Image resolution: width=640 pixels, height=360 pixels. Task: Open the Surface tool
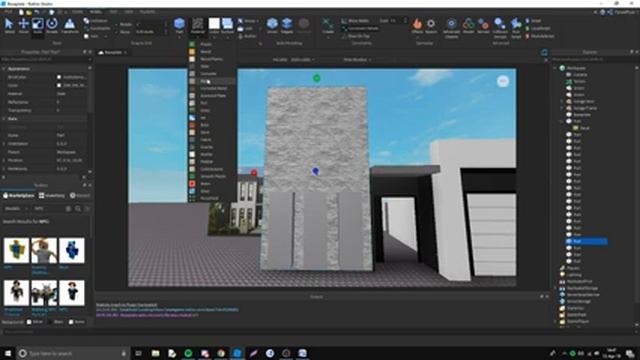(x=227, y=25)
